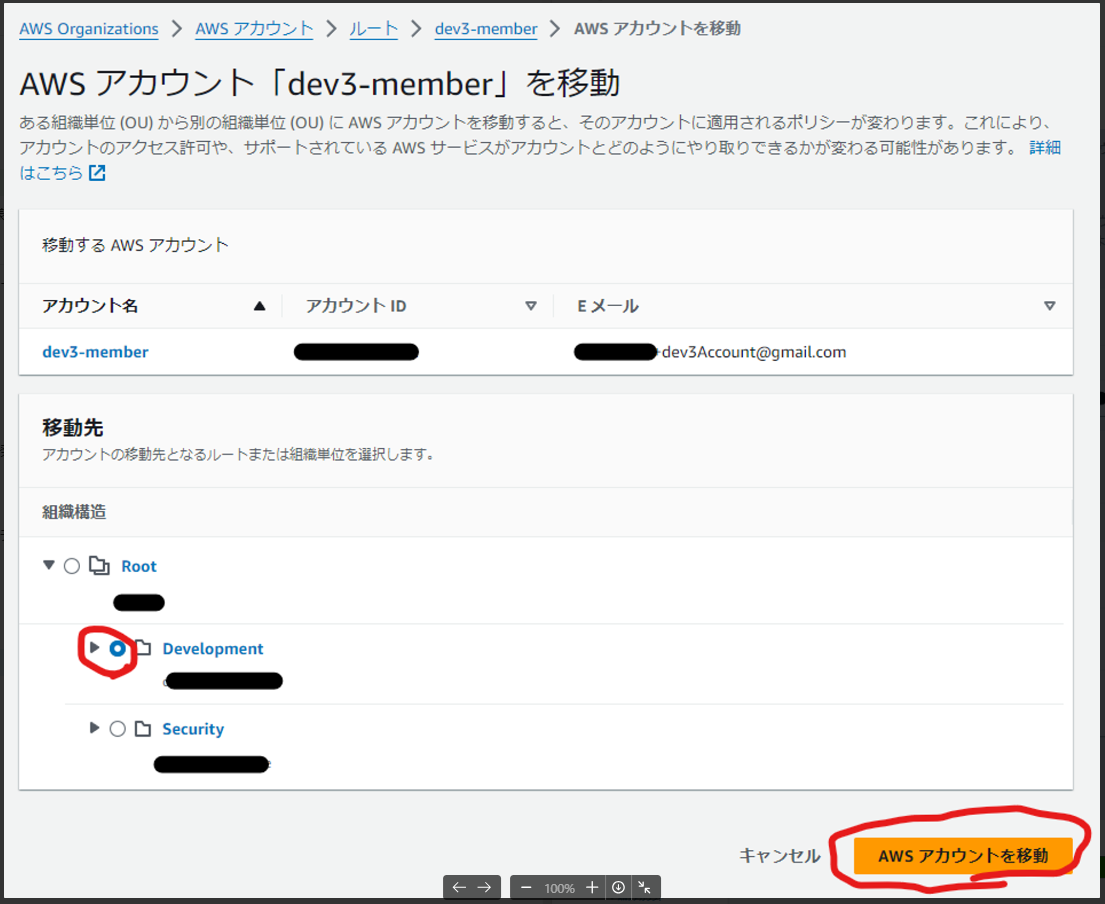Click the キャンセル button

(779, 855)
